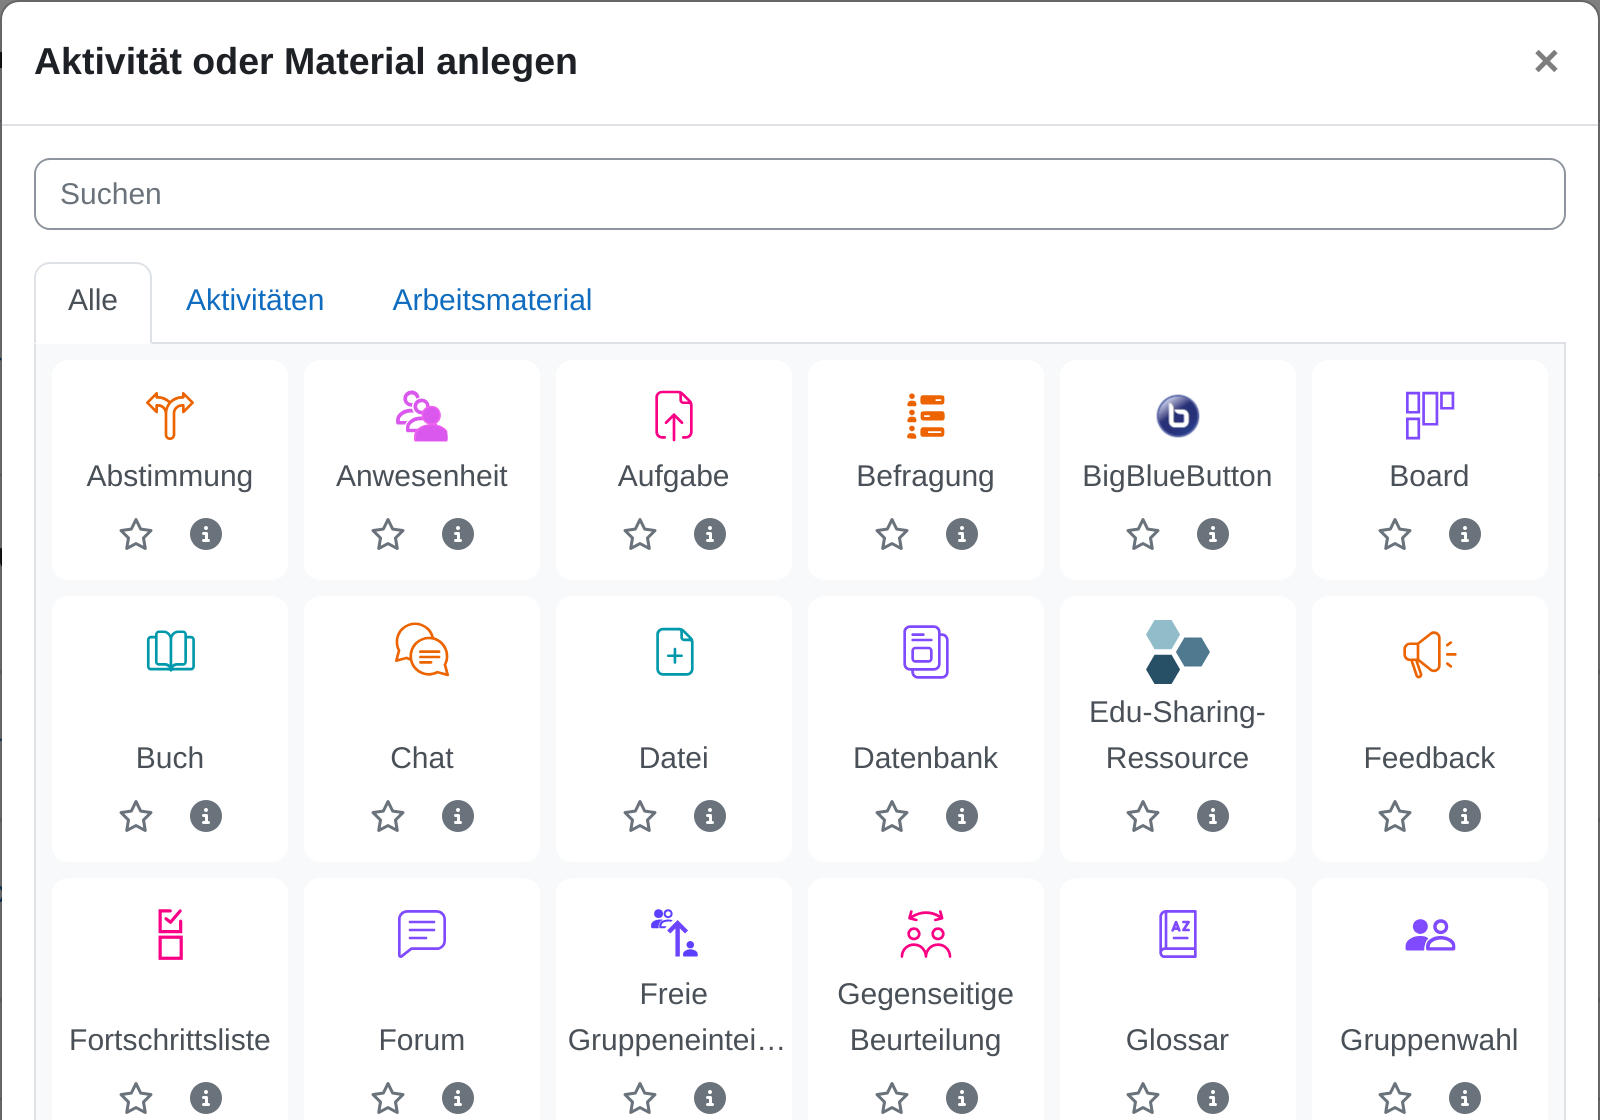Click the Glossar label

(x=1177, y=1040)
